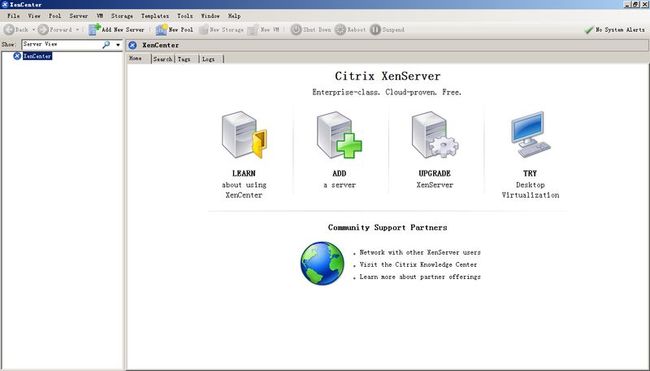Viewport: 650px width, 371px height.
Task: Open the Pool menu
Action: (x=55, y=16)
